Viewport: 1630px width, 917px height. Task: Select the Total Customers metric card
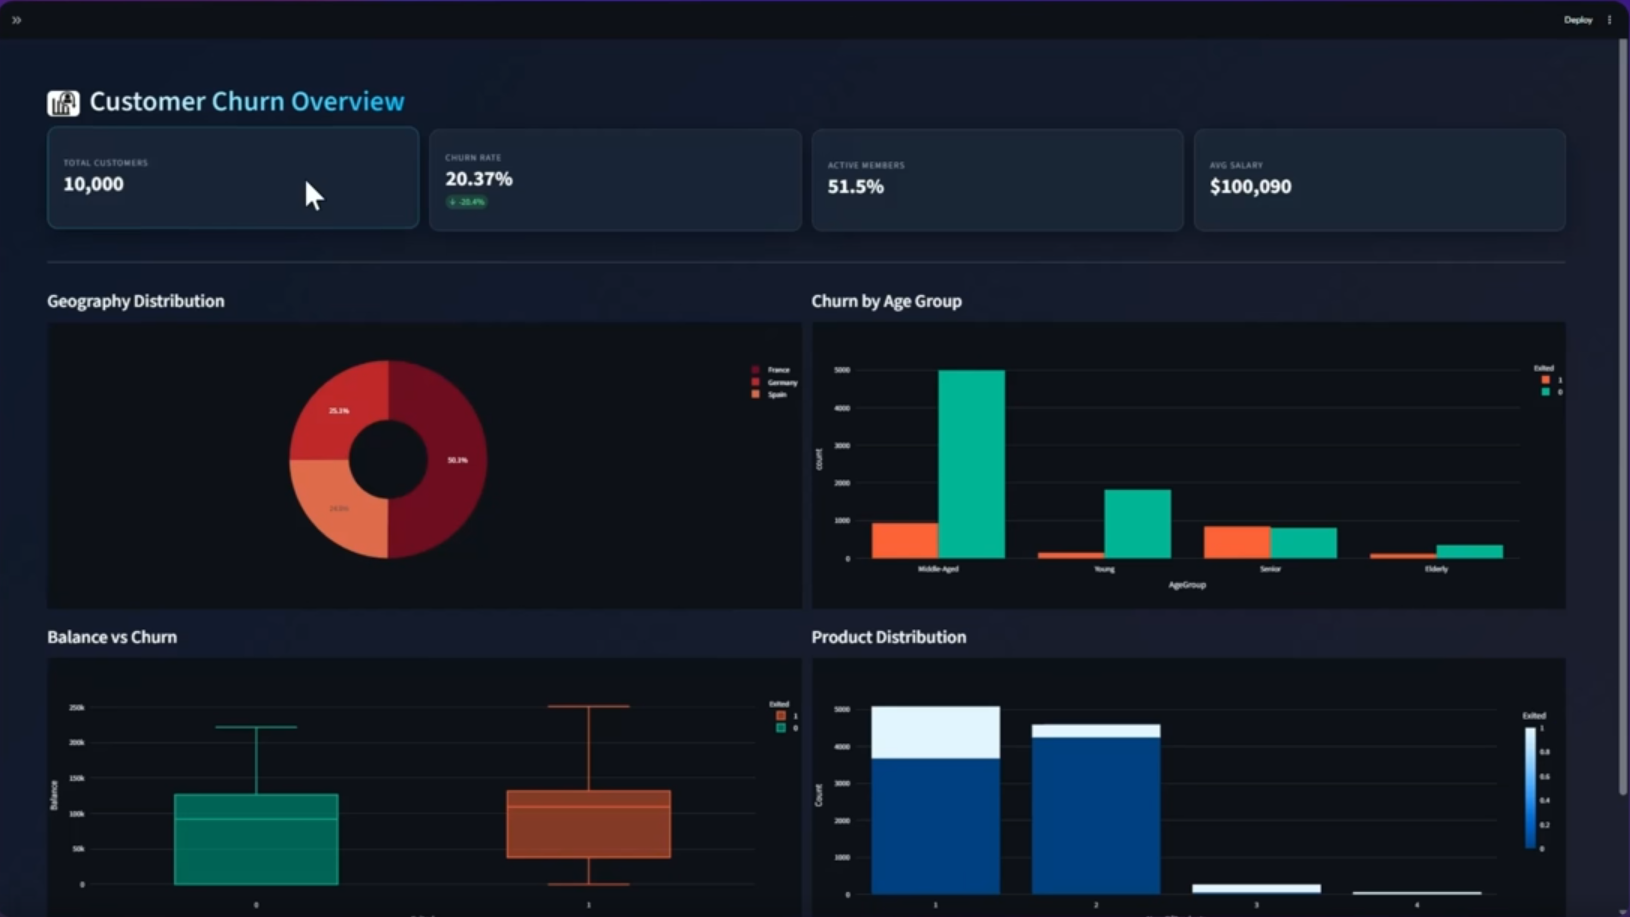[233, 178]
